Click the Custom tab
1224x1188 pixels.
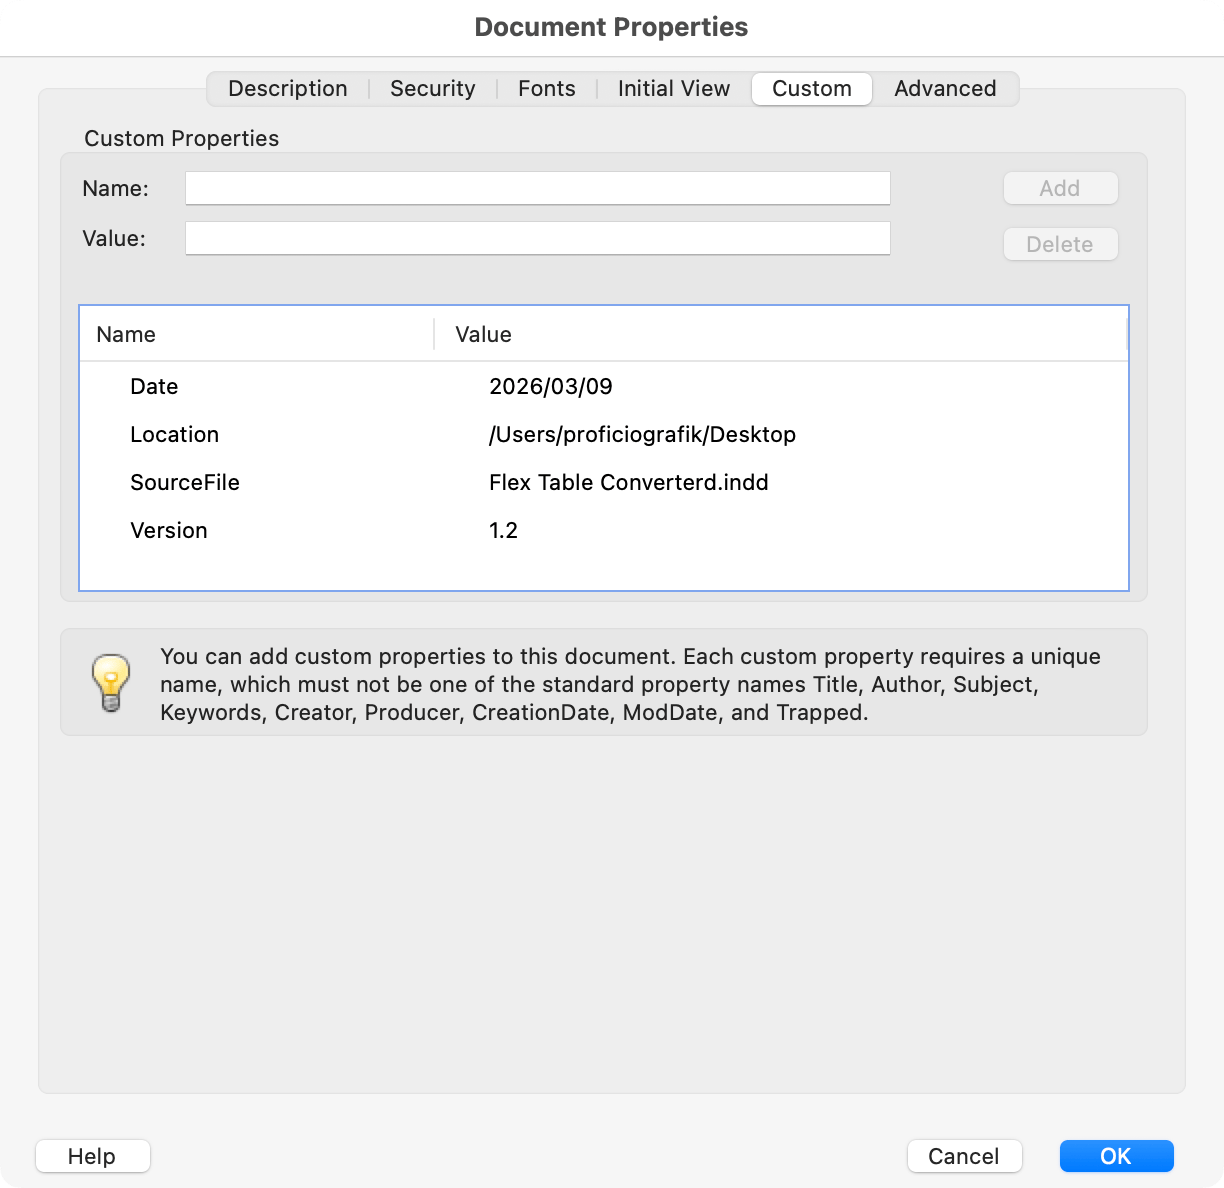pos(811,88)
